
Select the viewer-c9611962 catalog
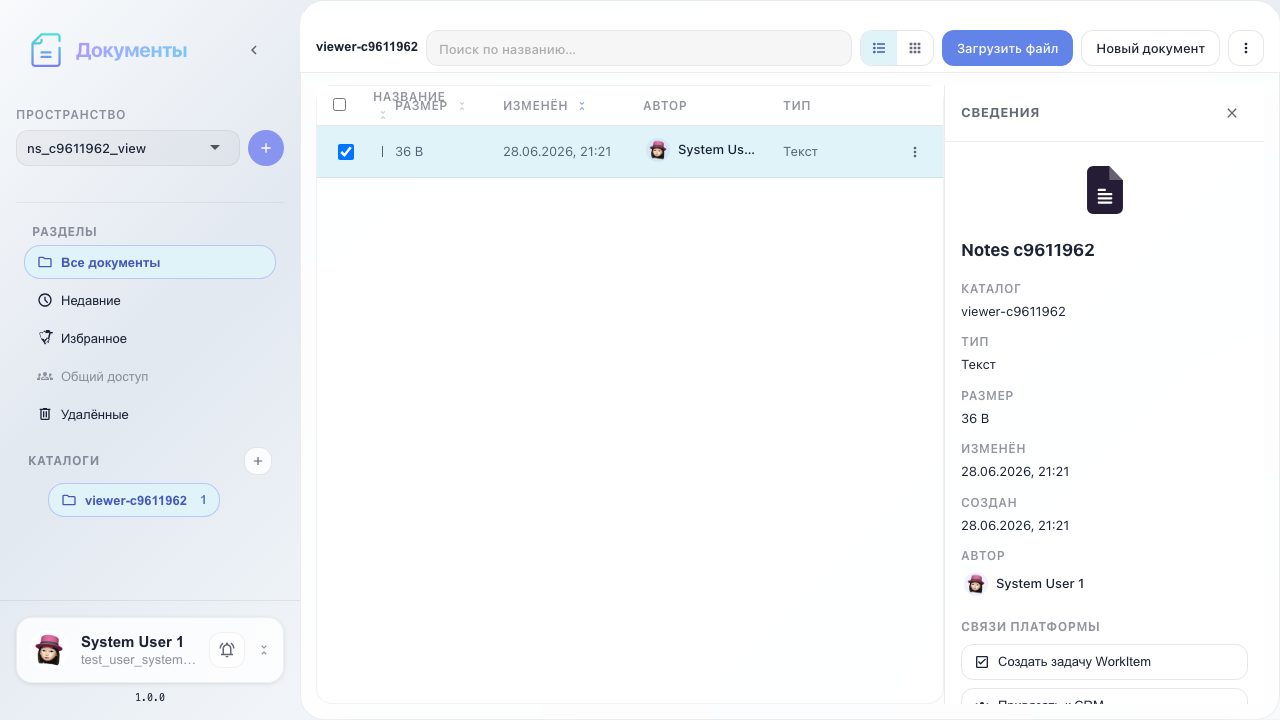pos(134,500)
